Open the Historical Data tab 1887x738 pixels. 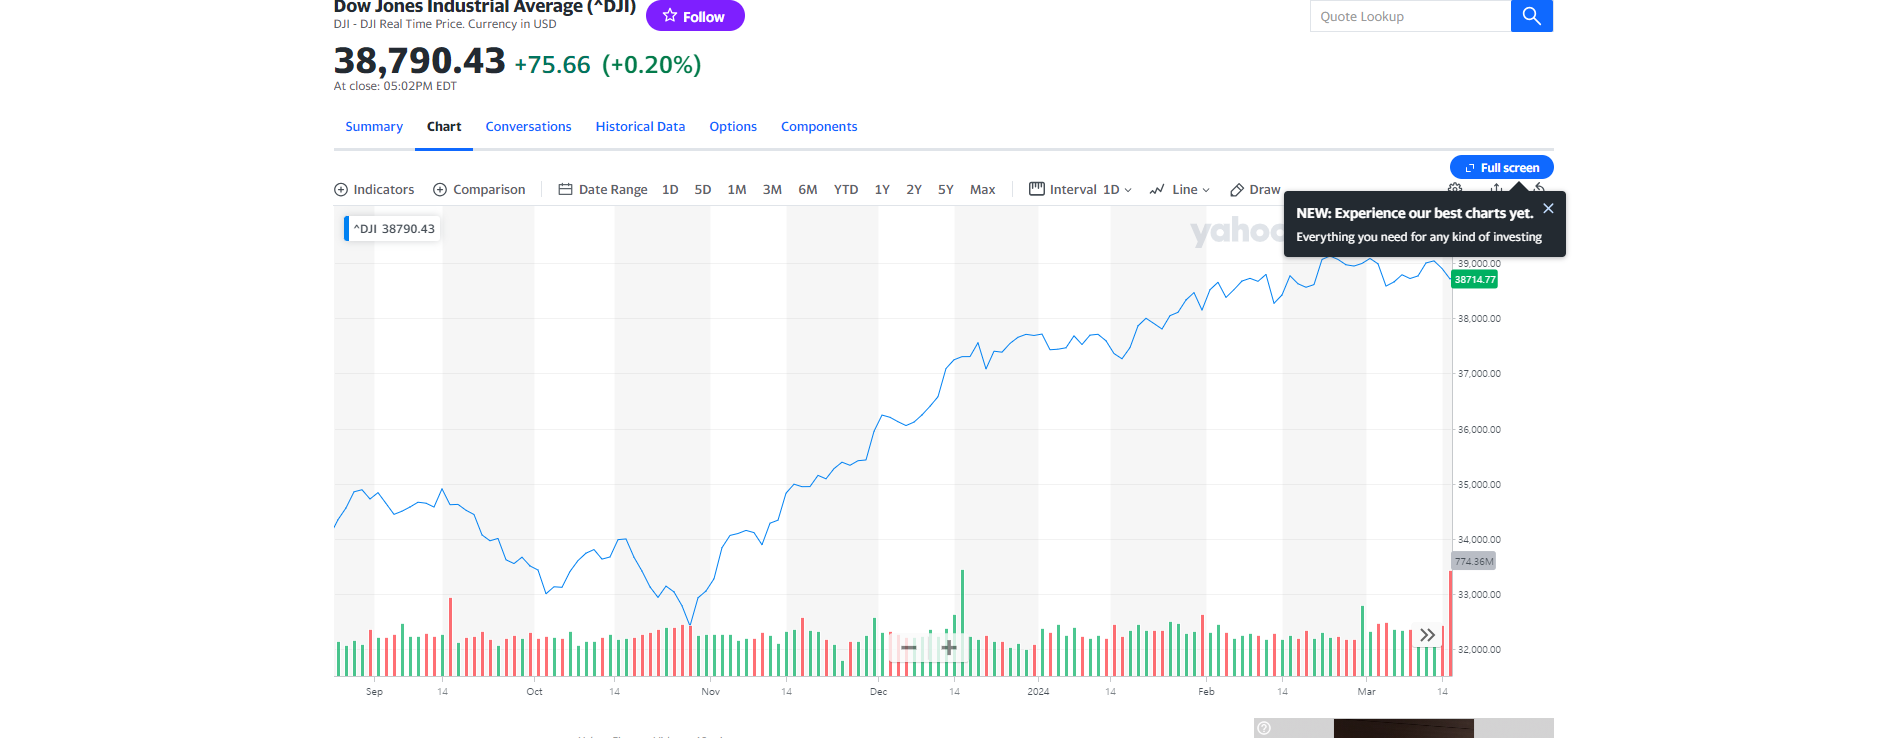click(640, 127)
